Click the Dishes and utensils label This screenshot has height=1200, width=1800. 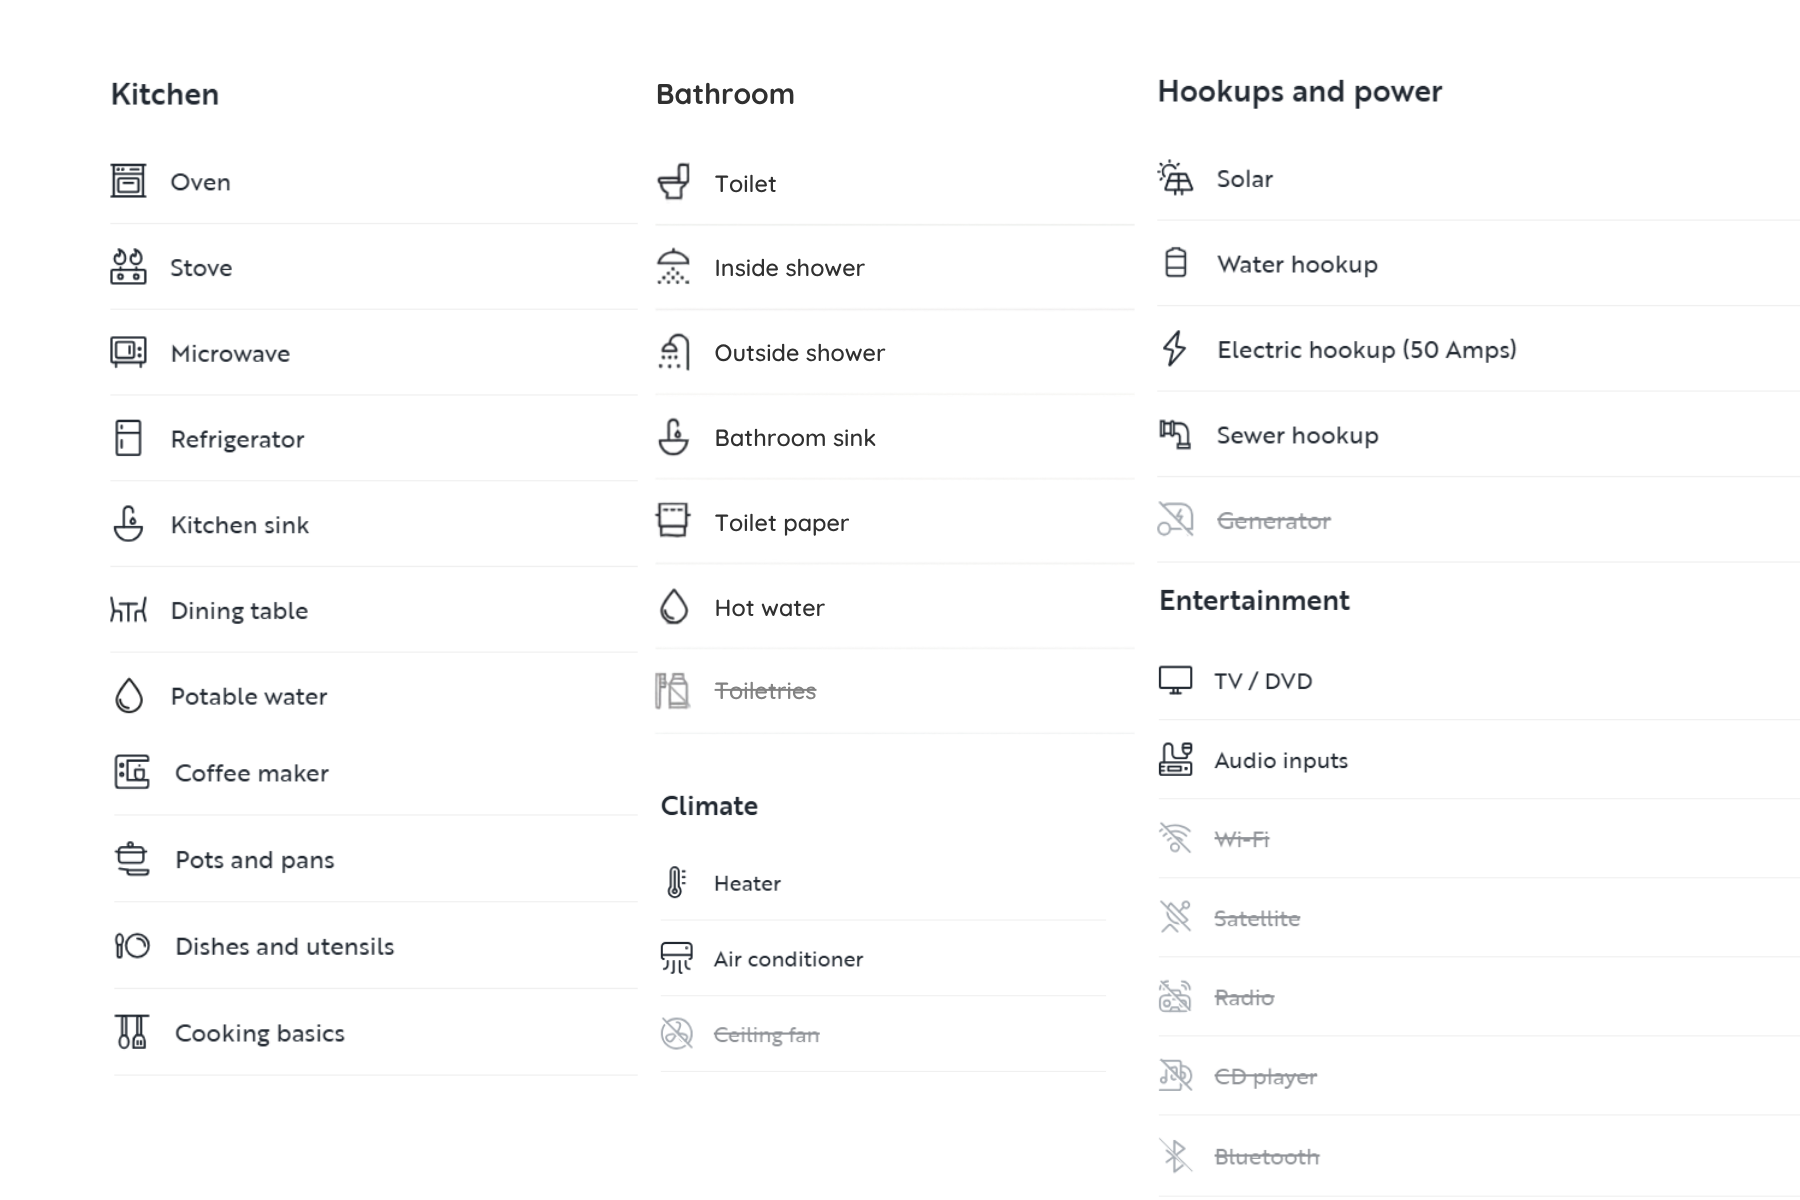pos(284,946)
